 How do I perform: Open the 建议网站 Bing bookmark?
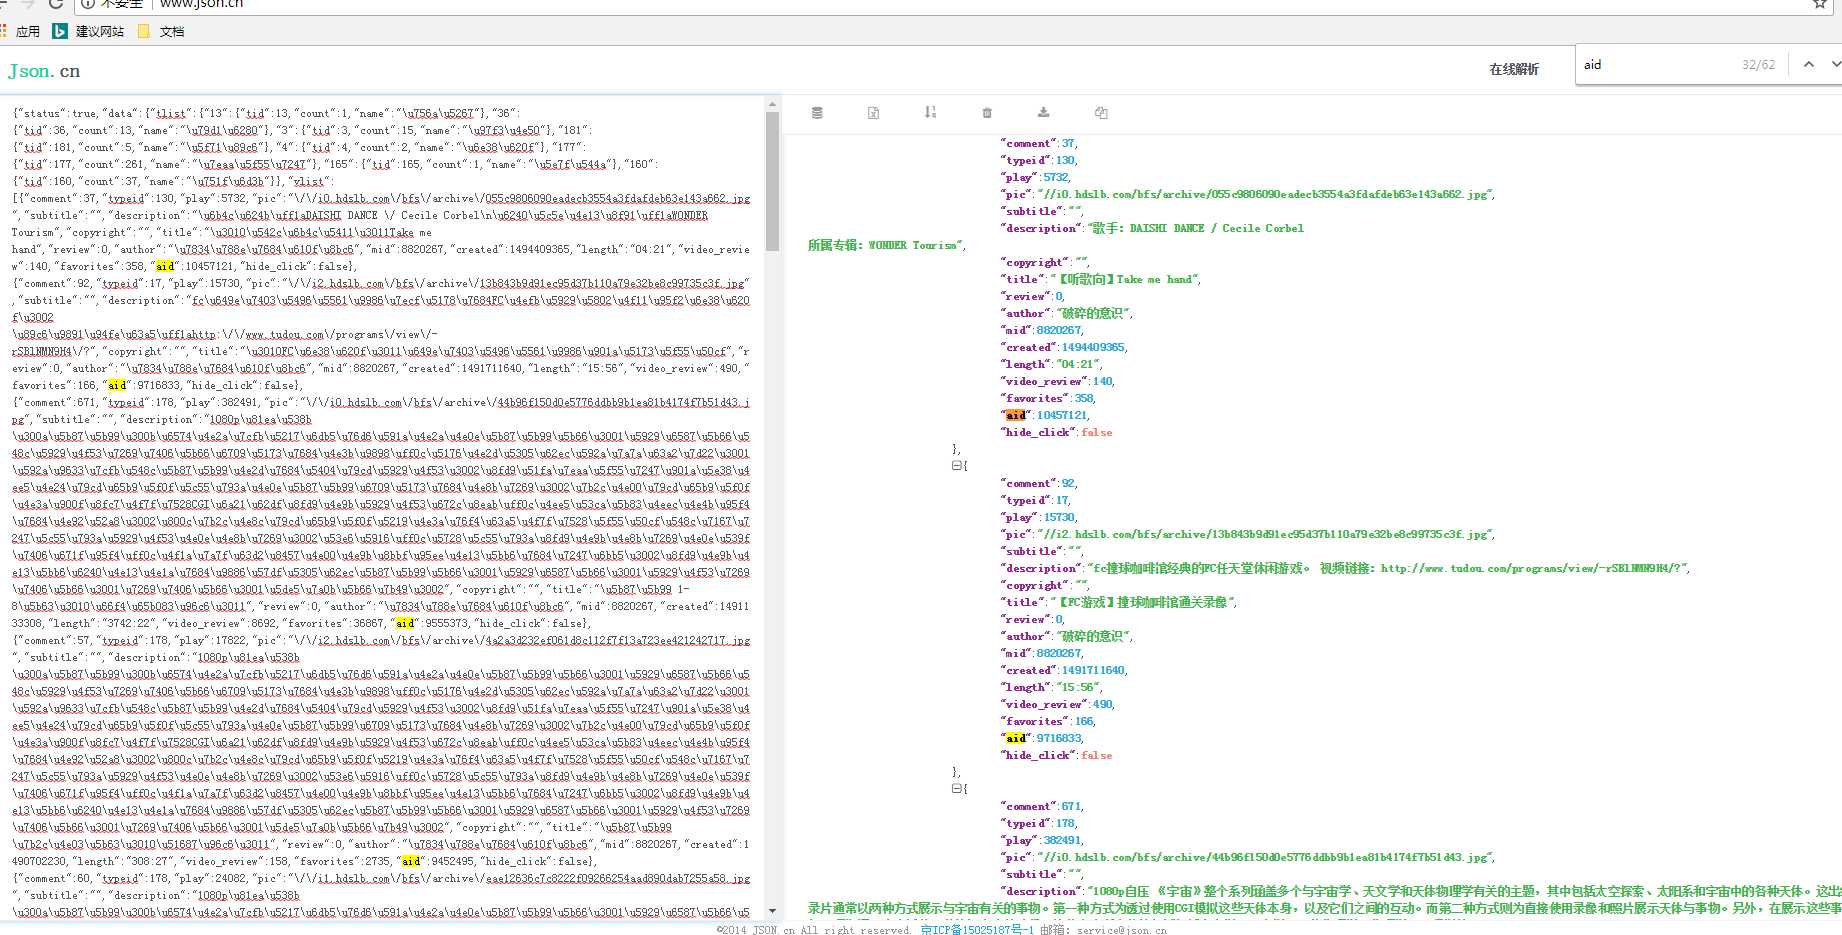(x=89, y=31)
